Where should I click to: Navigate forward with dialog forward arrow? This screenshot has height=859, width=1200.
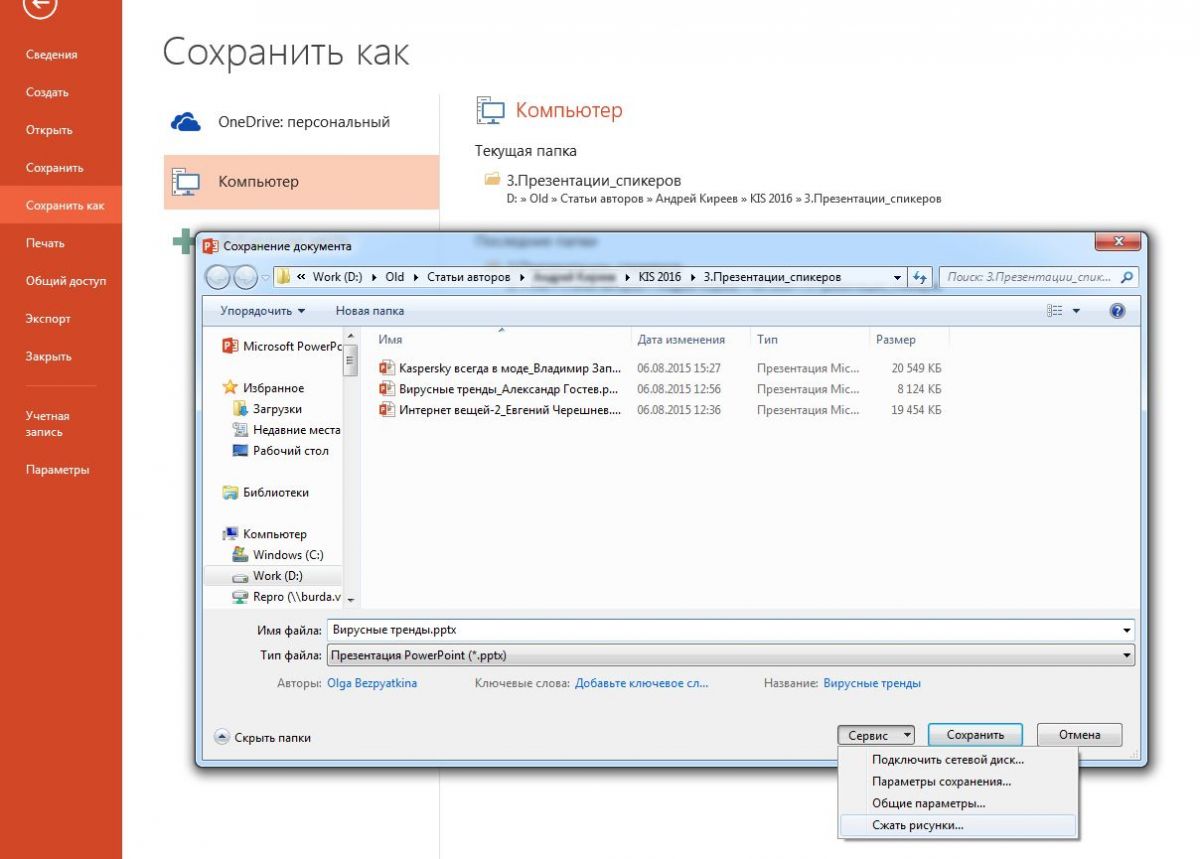245,277
